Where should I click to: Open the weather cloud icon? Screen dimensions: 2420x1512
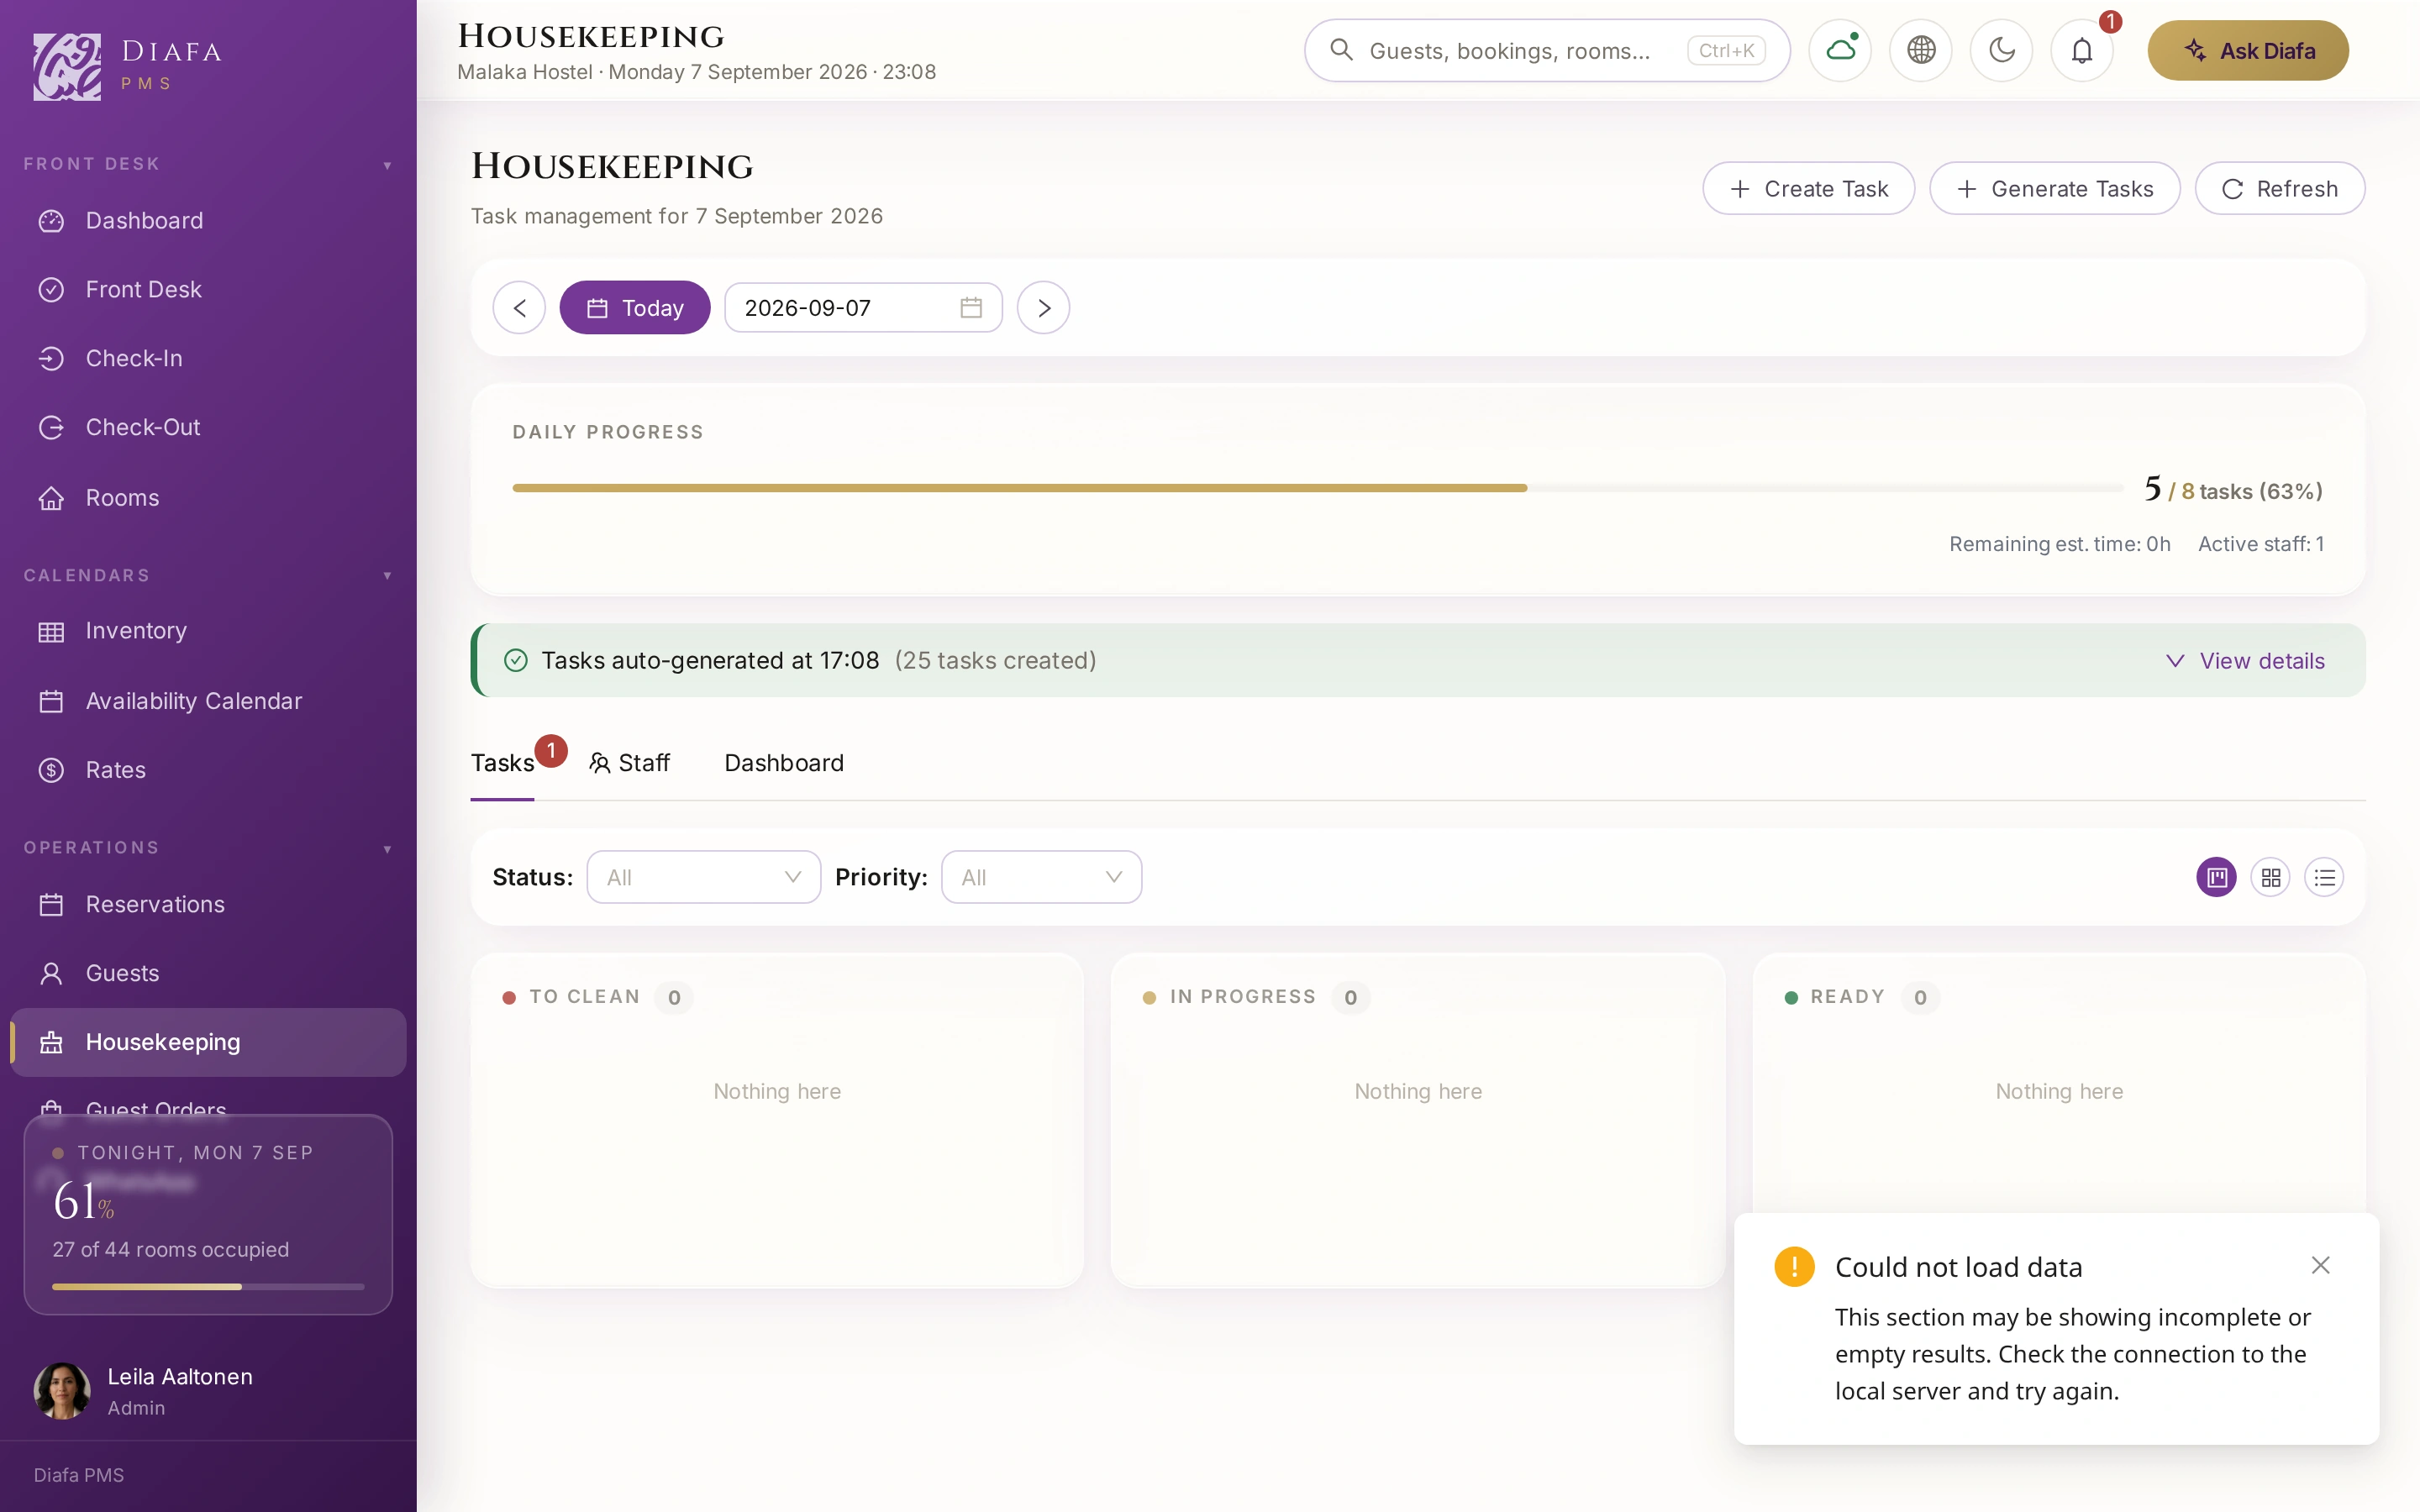coord(1840,50)
